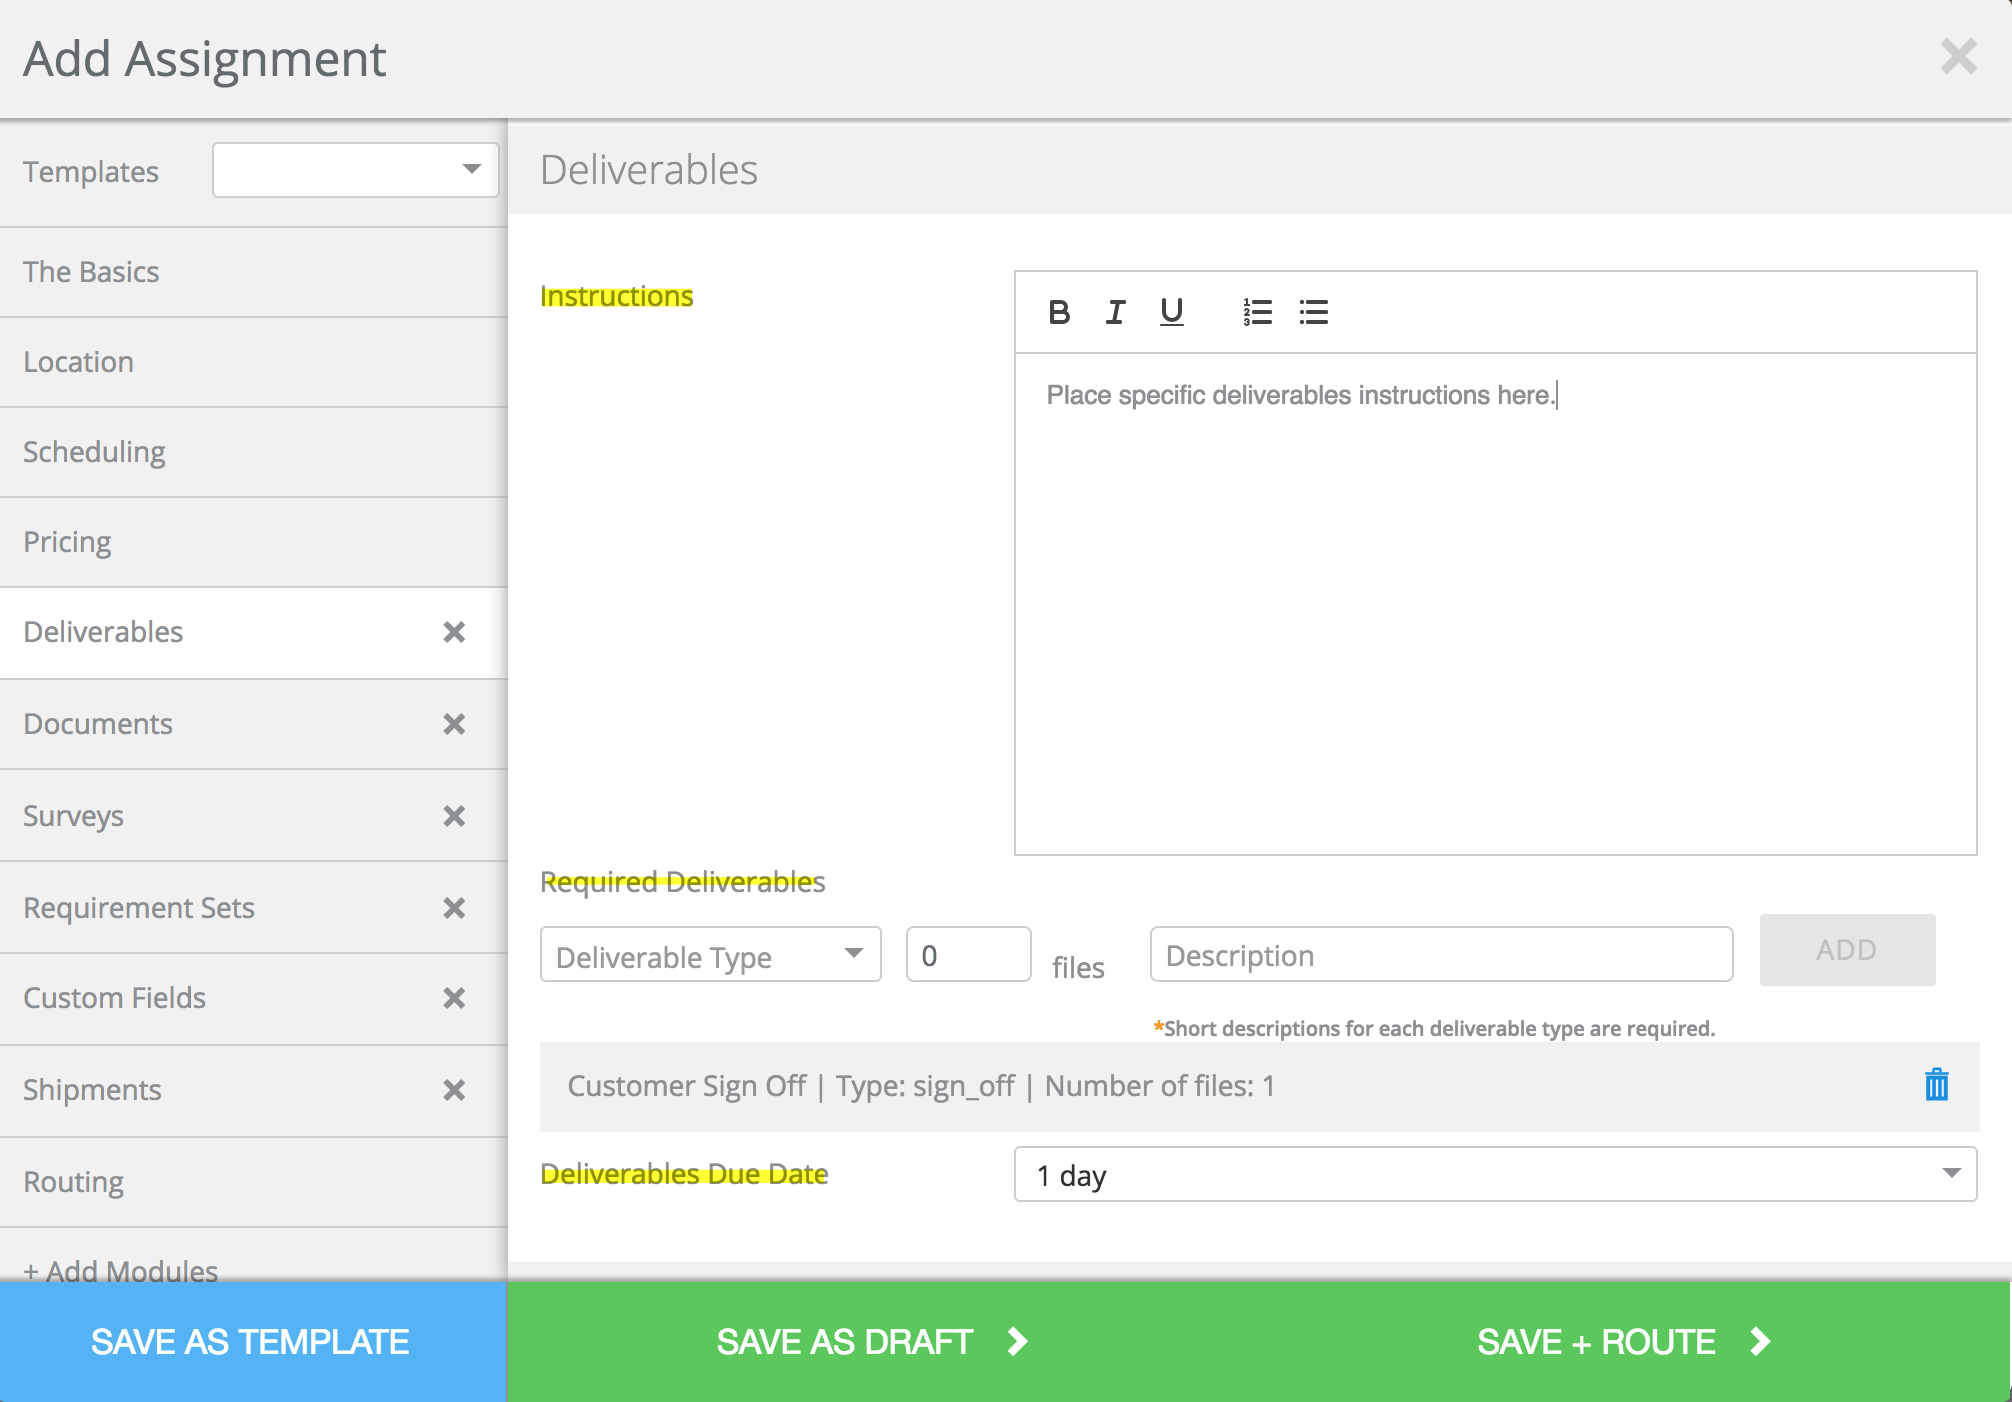This screenshot has width=2012, height=1402.
Task: Insert a numbered list in instructions
Action: click(1257, 313)
